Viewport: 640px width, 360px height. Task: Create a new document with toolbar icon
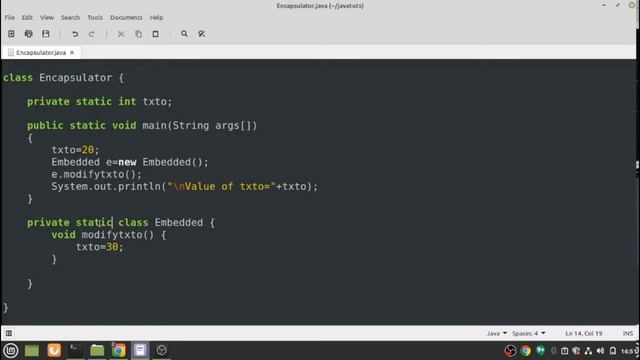pyautogui.click(x=11, y=34)
